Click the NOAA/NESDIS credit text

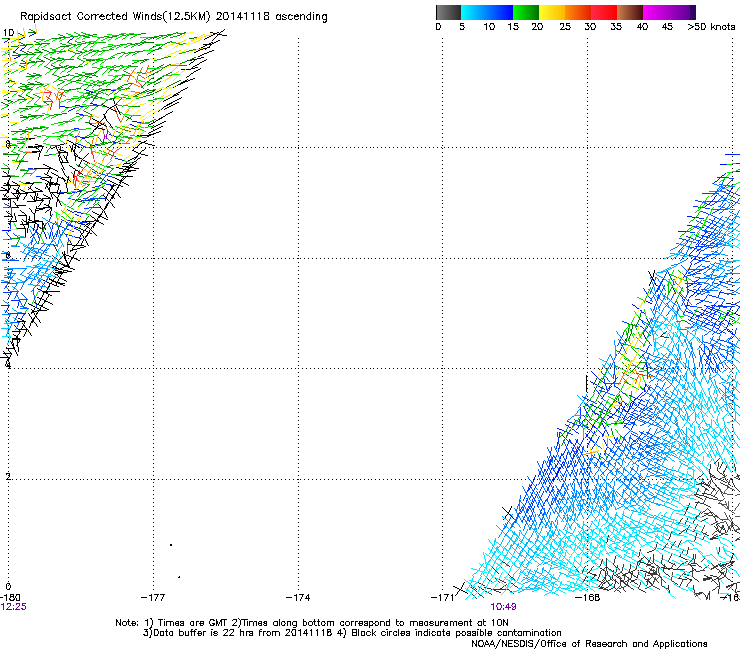click(589, 644)
